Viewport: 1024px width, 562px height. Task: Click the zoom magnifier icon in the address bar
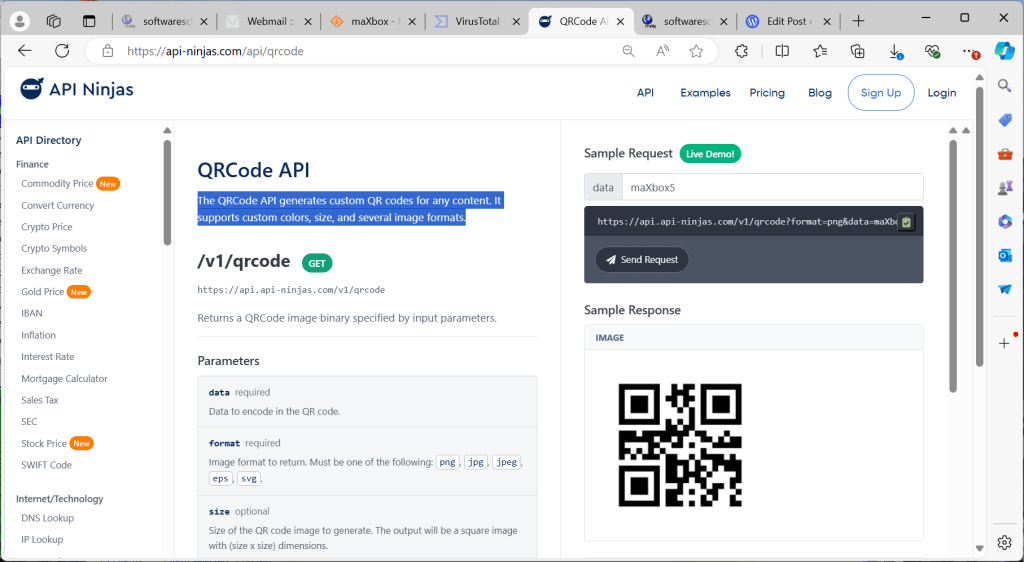[x=629, y=51]
